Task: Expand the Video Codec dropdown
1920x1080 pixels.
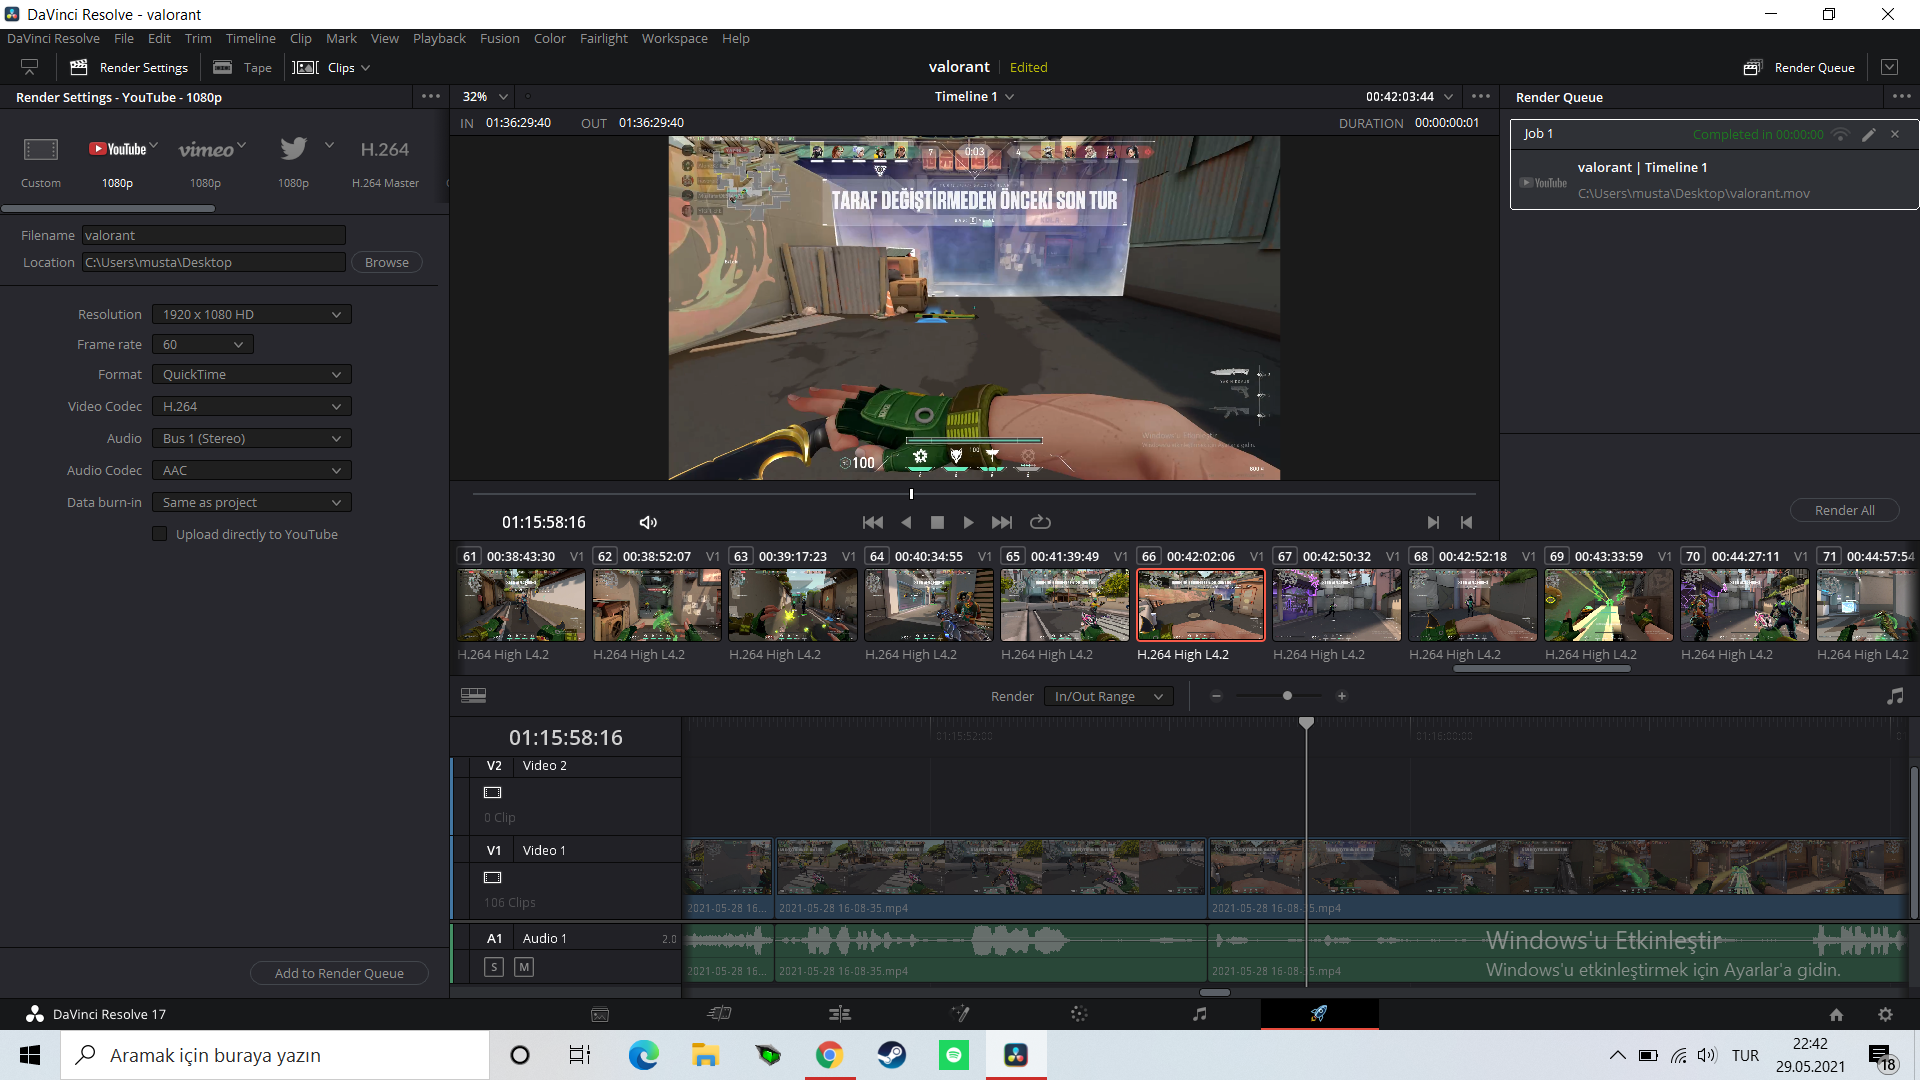Action: click(x=252, y=406)
